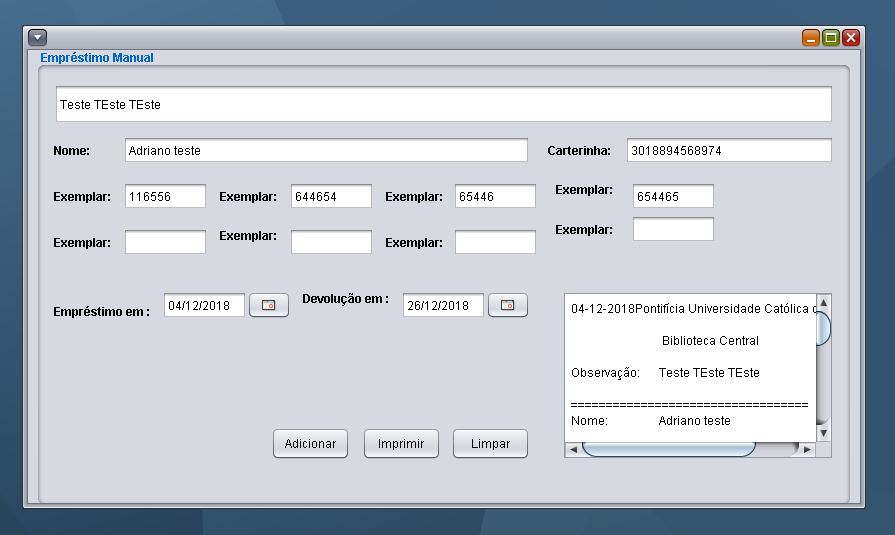Viewport: 895px width, 535px height.
Task: Click the preview scroll down arrow
Action: click(823, 433)
